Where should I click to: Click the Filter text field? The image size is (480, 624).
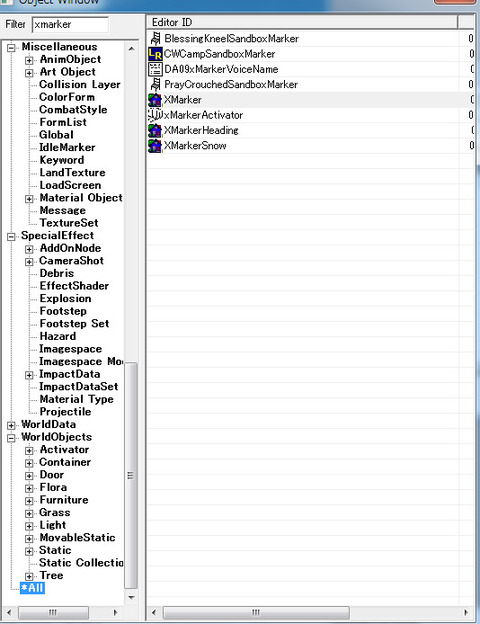tap(70, 25)
